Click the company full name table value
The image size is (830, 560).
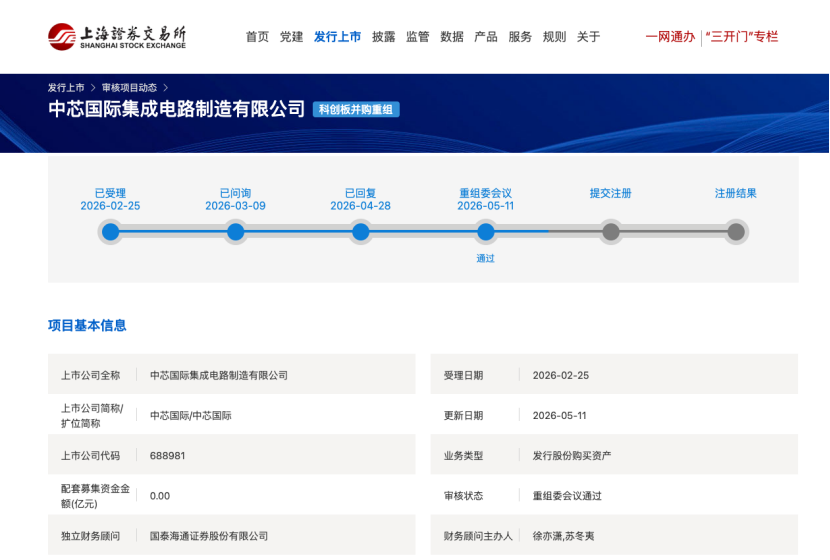(x=219, y=375)
